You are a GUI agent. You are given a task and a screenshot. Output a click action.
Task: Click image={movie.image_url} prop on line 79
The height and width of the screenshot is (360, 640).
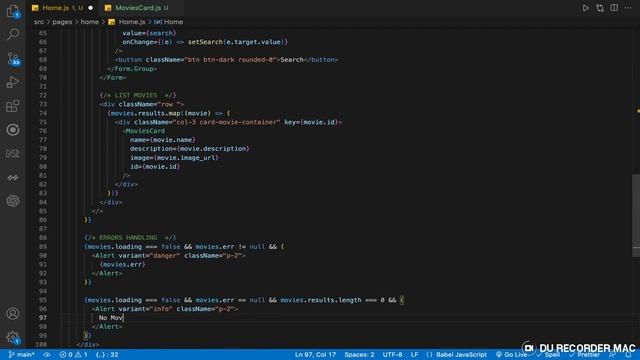tap(174, 158)
